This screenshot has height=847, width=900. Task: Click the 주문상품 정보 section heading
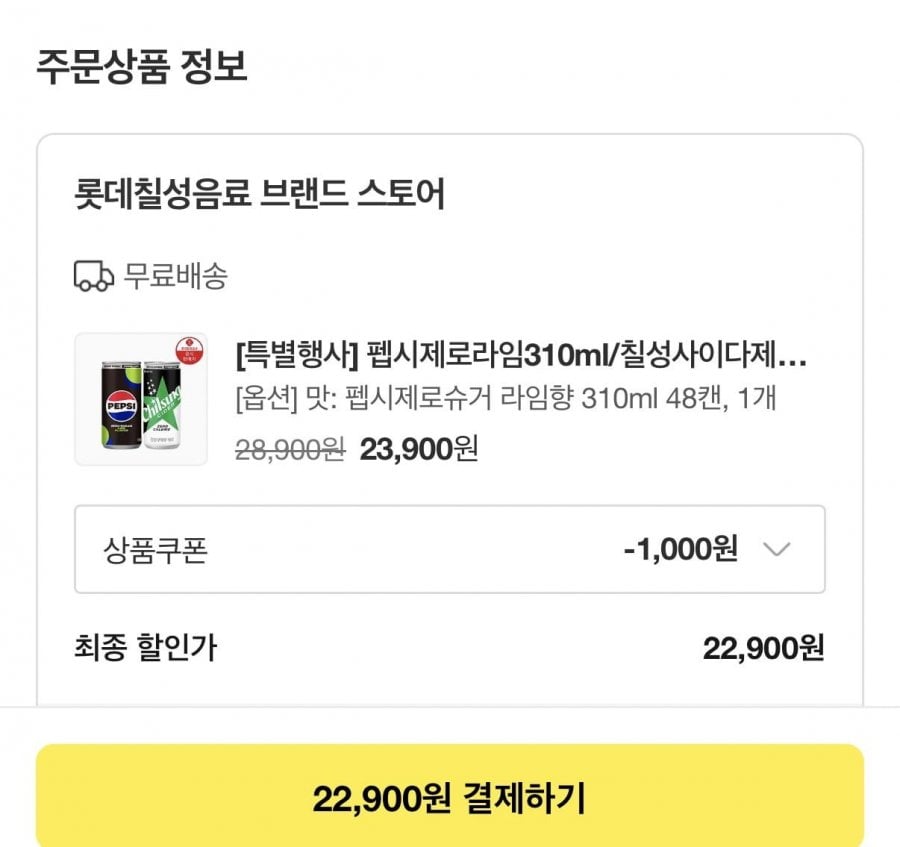142,67
